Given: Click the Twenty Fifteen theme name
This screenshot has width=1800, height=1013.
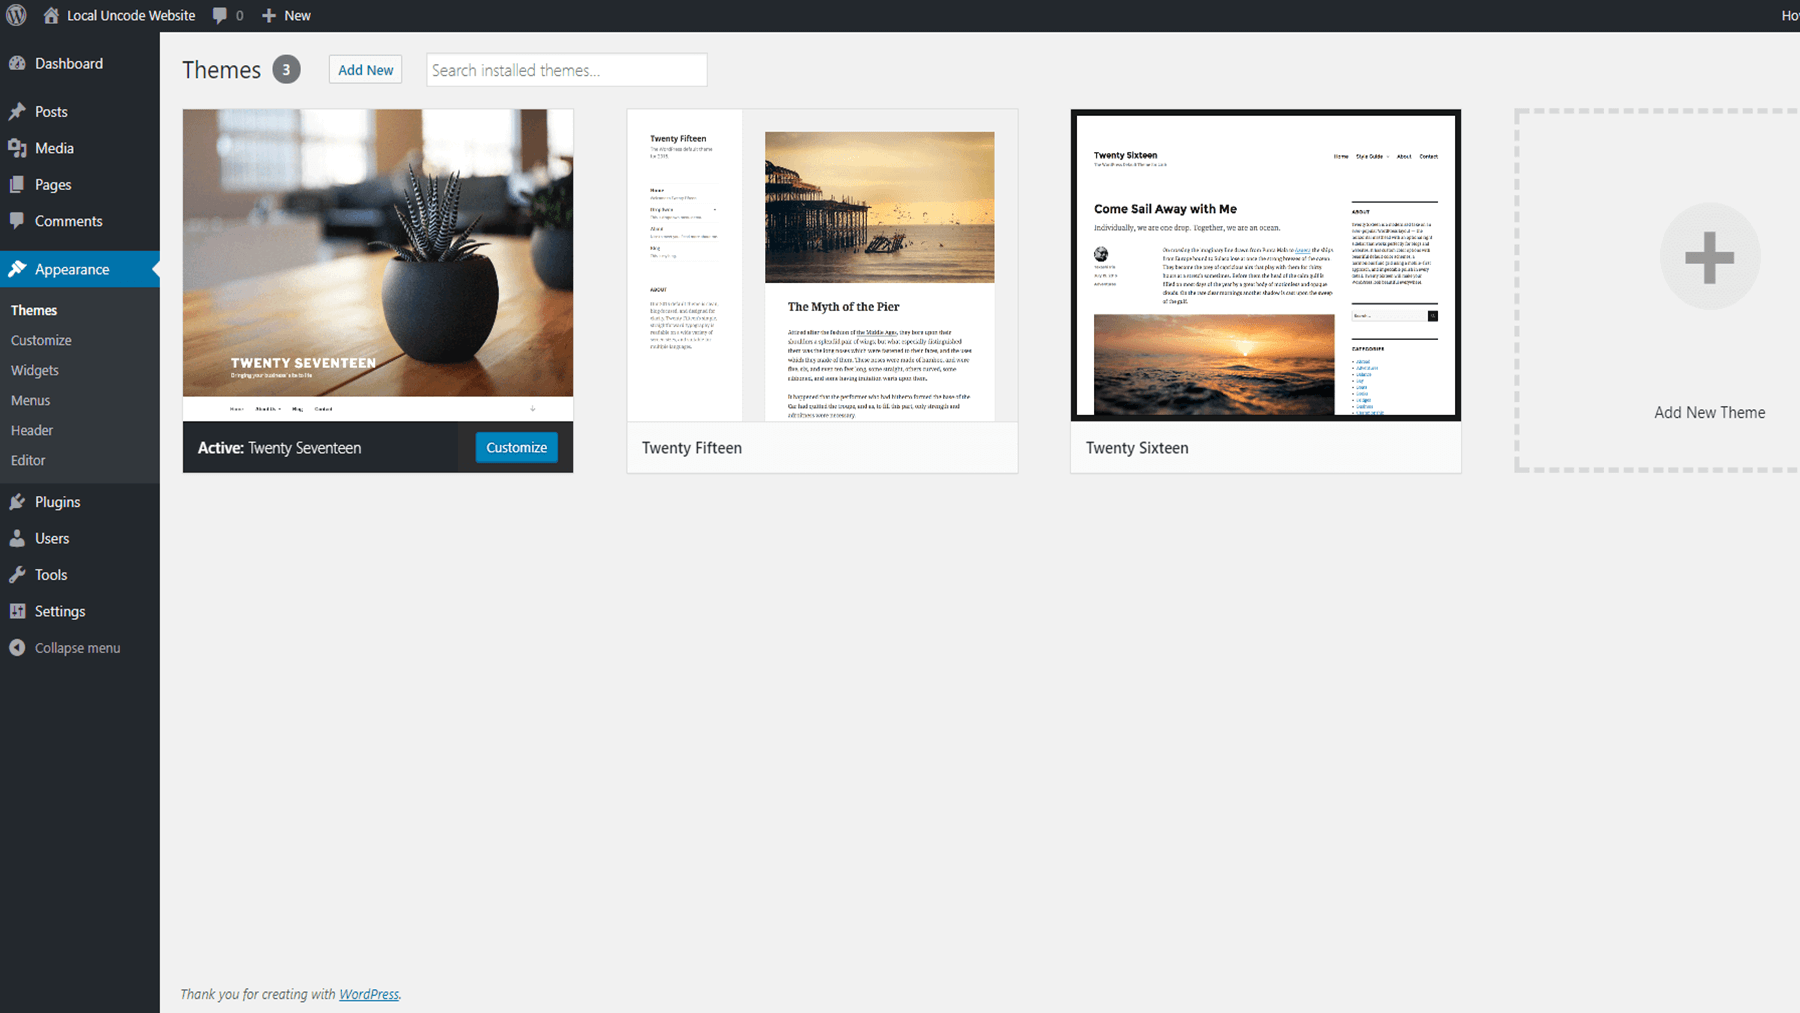Looking at the screenshot, I should tap(692, 448).
